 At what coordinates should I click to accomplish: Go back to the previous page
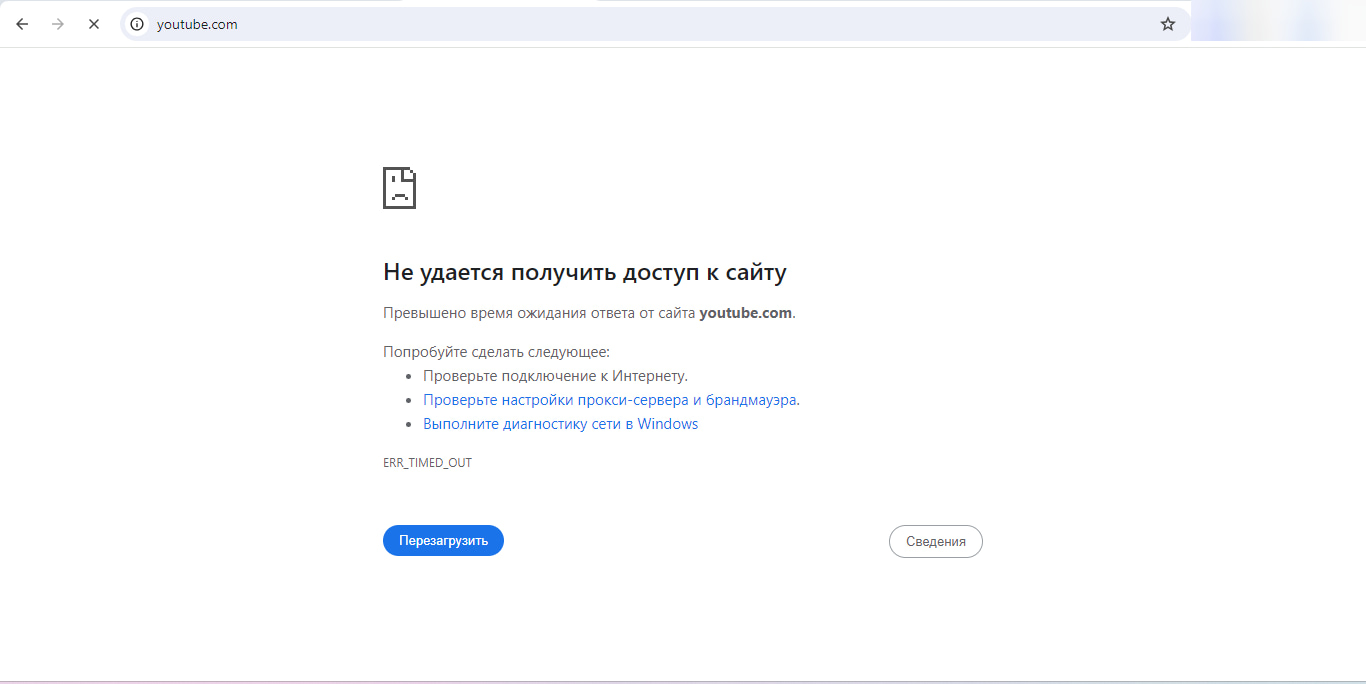coord(22,24)
